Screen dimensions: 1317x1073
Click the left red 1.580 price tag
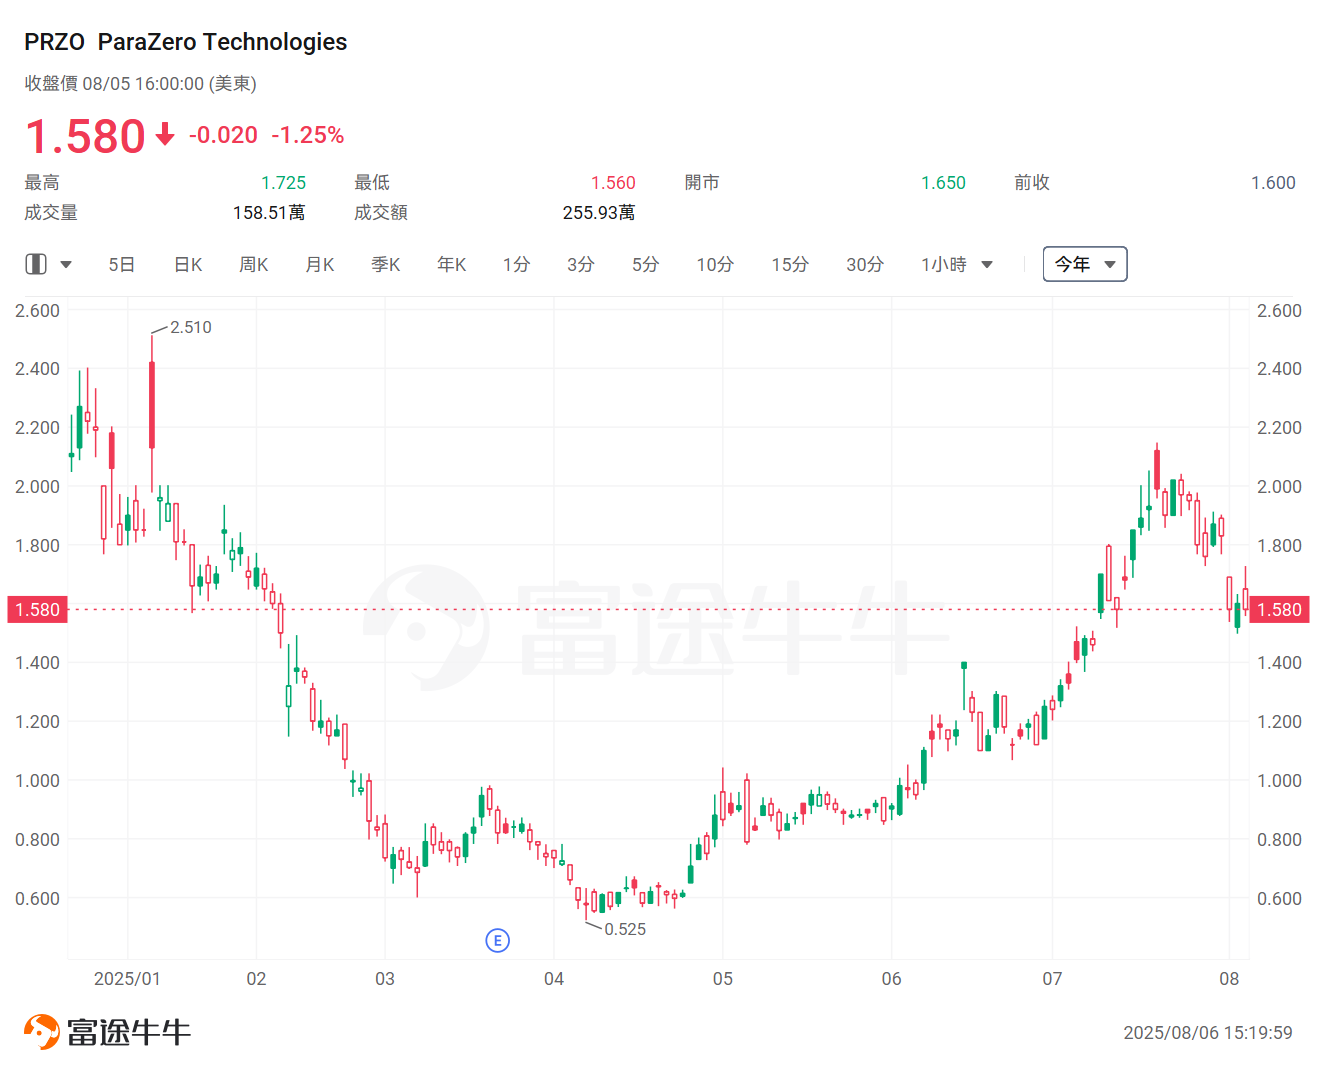(37, 610)
